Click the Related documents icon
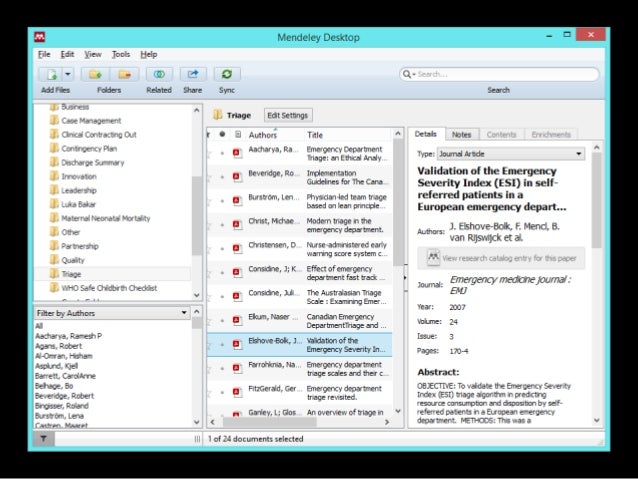This screenshot has width=638, height=479. tap(158, 74)
